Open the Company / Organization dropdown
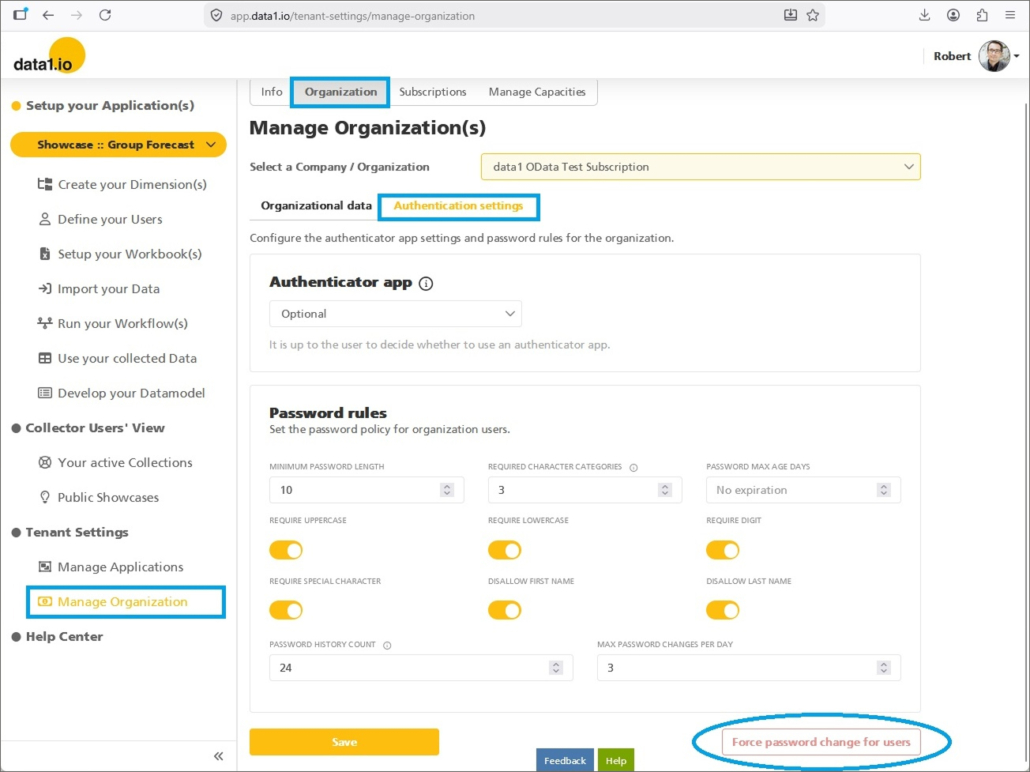The height and width of the screenshot is (772, 1030). pyautogui.click(x=700, y=167)
